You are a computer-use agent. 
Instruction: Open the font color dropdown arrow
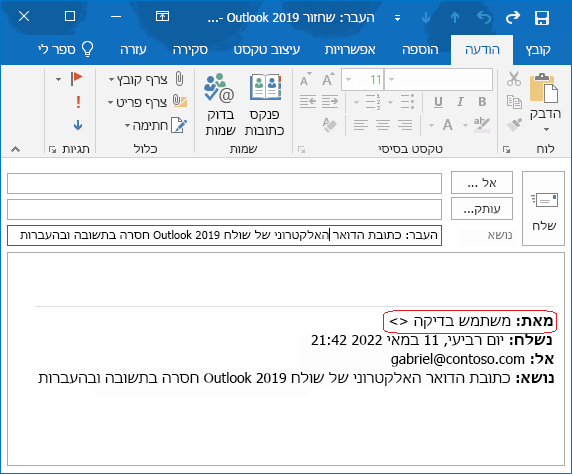point(431,126)
